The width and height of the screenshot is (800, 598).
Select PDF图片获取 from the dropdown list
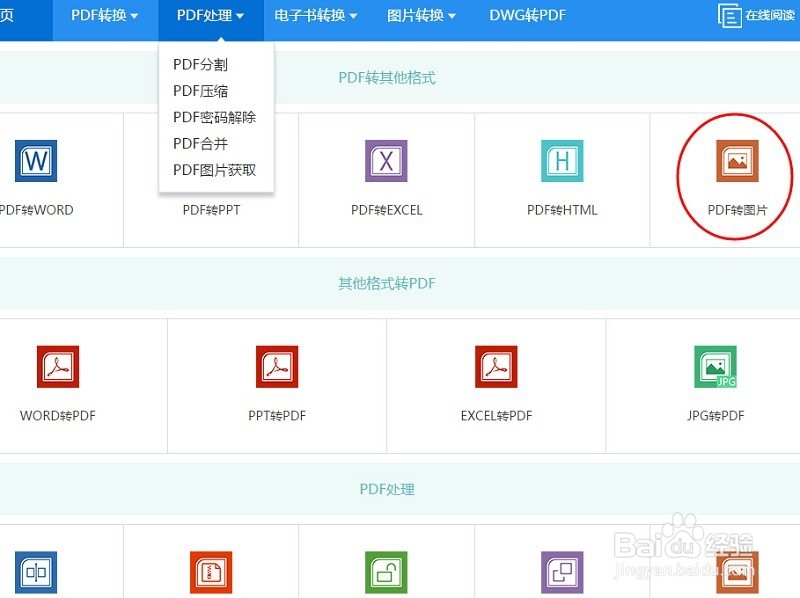click(214, 170)
